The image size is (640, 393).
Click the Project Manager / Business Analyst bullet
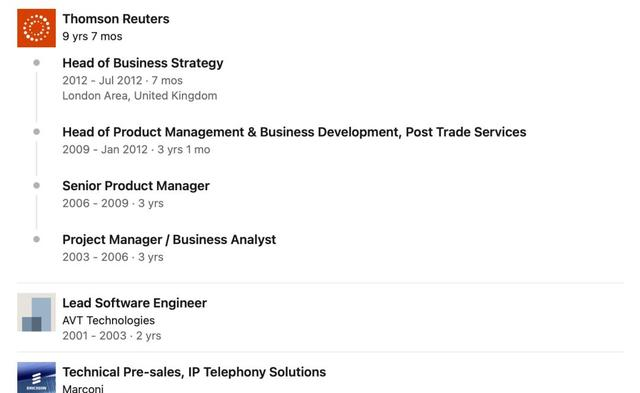(x=36, y=240)
